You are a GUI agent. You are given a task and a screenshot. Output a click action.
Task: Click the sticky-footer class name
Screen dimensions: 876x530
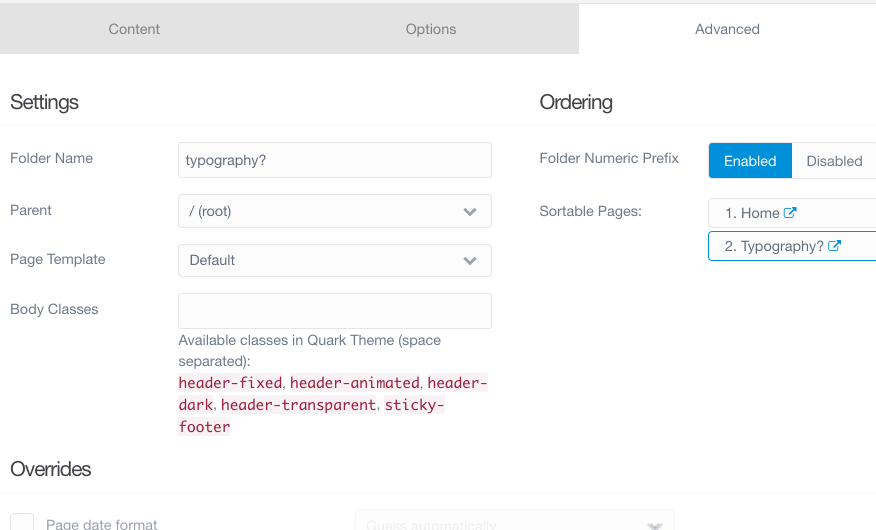[311, 416]
